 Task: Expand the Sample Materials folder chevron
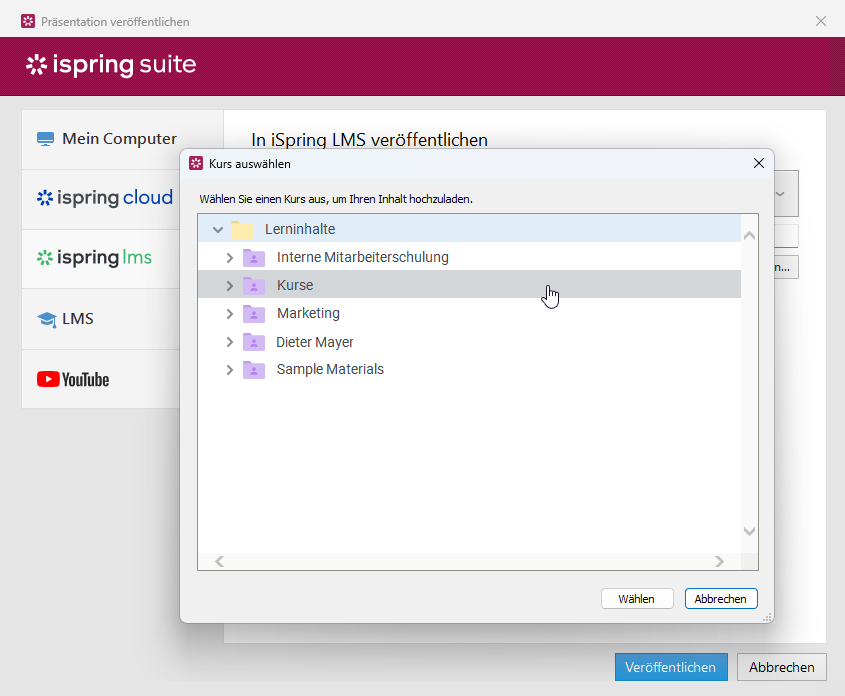click(230, 370)
